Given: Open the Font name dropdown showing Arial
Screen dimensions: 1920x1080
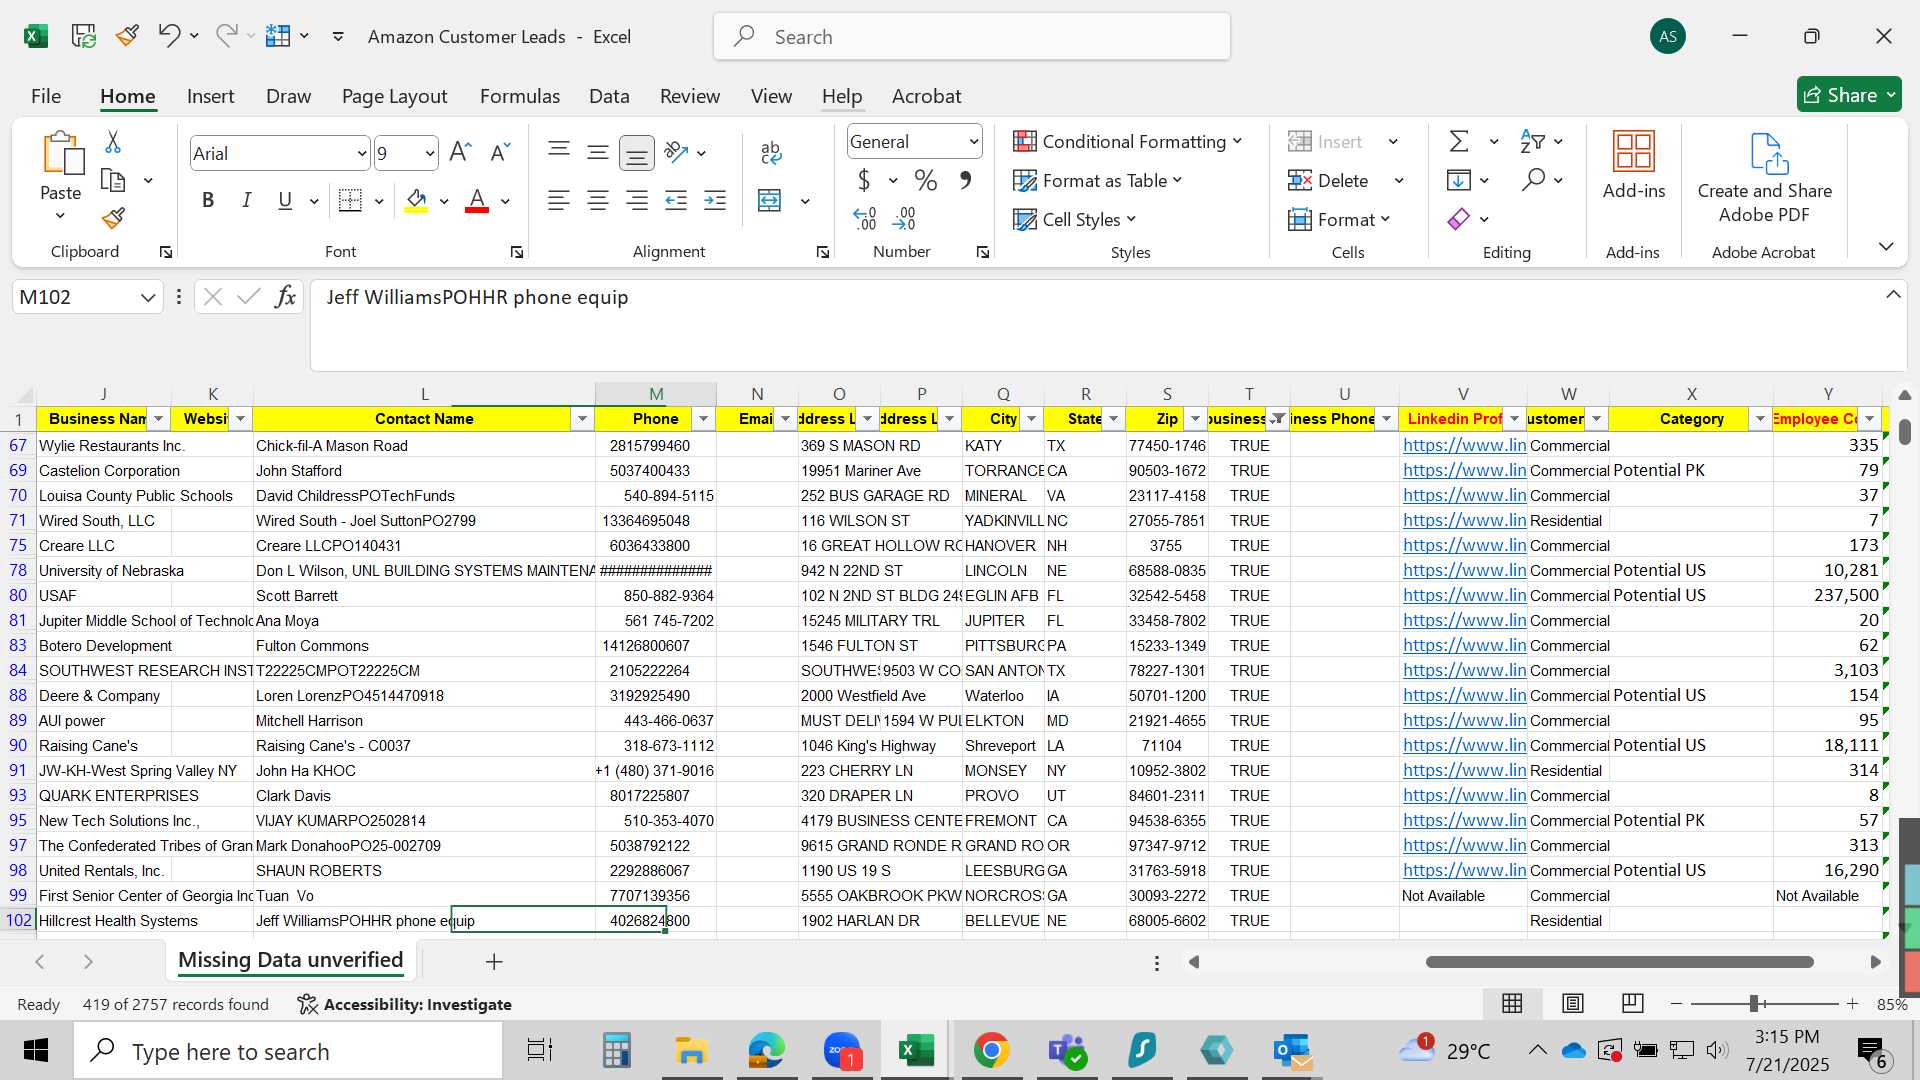Looking at the screenshot, I should pyautogui.click(x=362, y=153).
